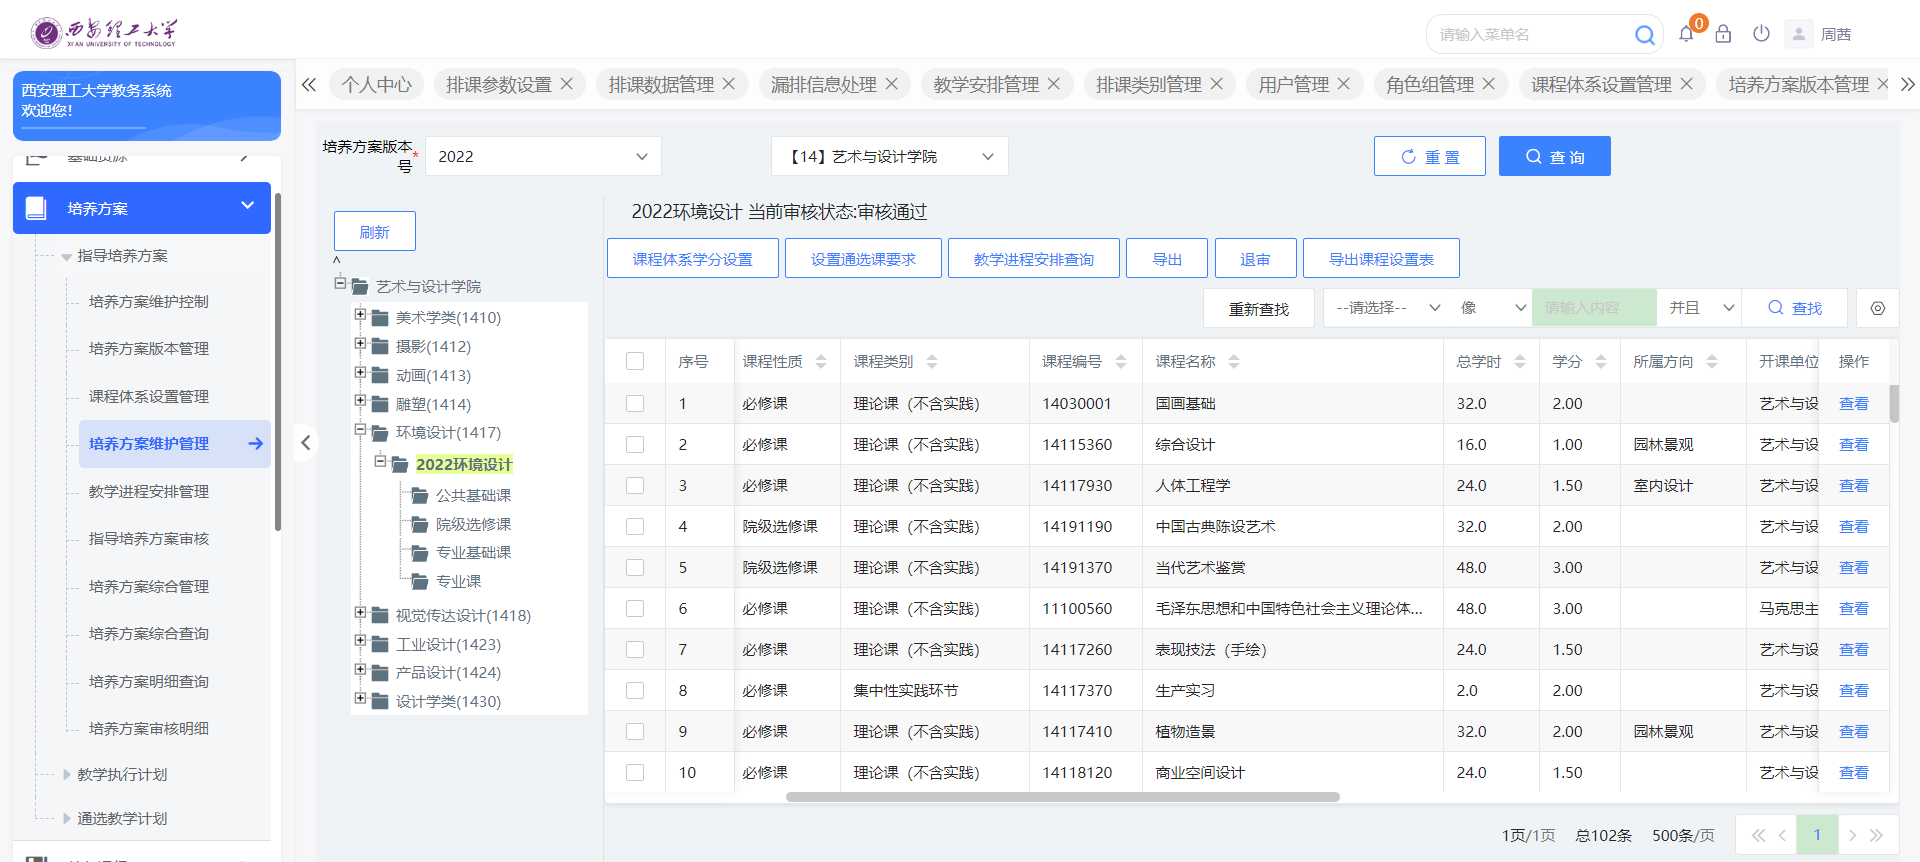This screenshot has width=1920, height=862.
Task: Switch to the 用户管理 tab
Action: [1293, 85]
